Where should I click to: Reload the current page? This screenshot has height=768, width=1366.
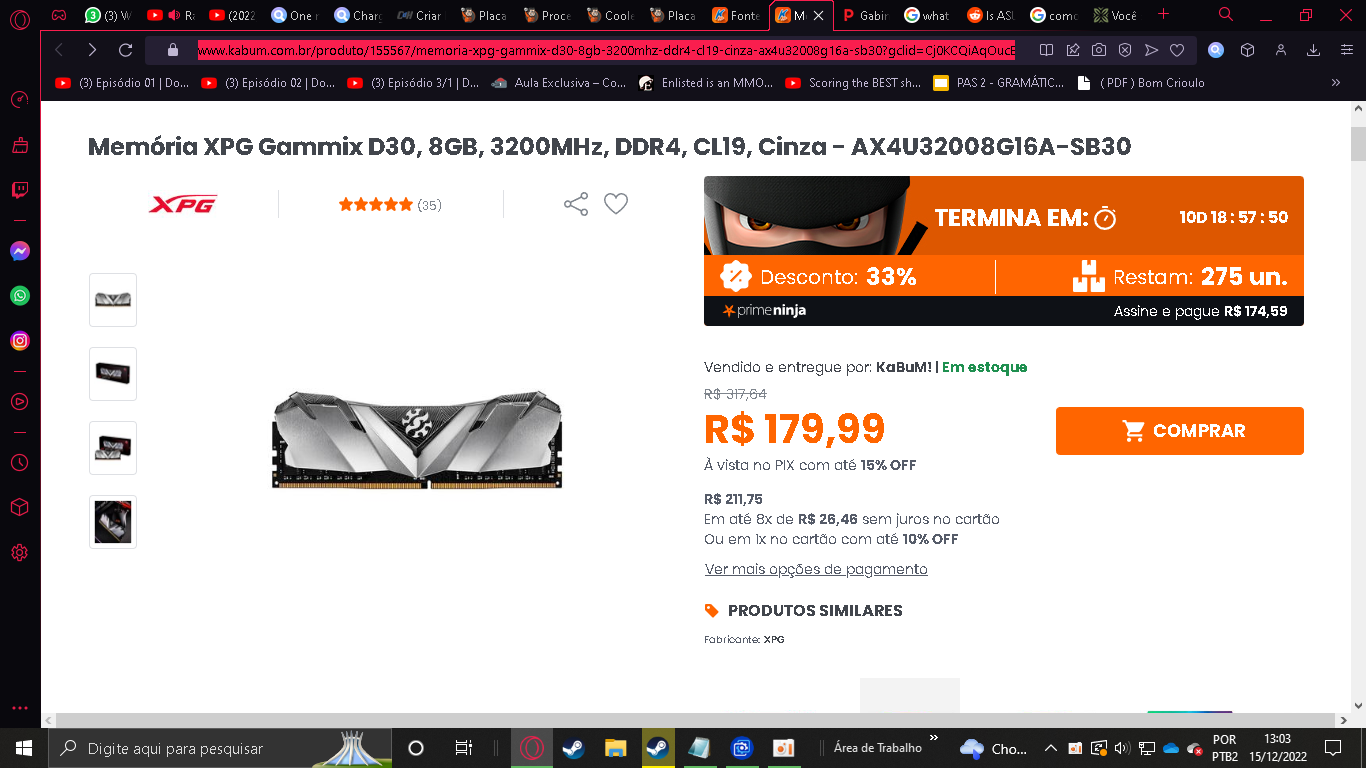pyautogui.click(x=125, y=50)
